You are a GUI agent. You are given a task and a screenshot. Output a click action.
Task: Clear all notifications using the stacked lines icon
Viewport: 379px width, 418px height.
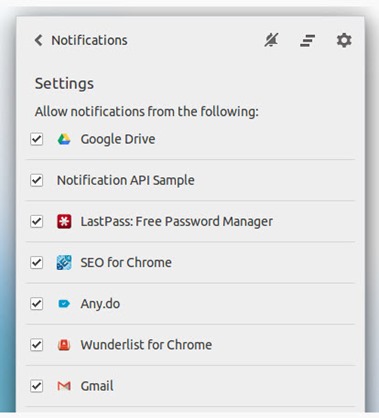(307, 41)
